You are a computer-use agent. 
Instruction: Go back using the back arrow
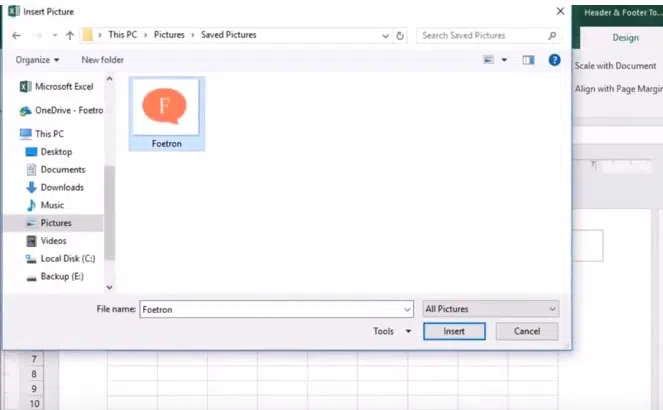pos(16,36)
